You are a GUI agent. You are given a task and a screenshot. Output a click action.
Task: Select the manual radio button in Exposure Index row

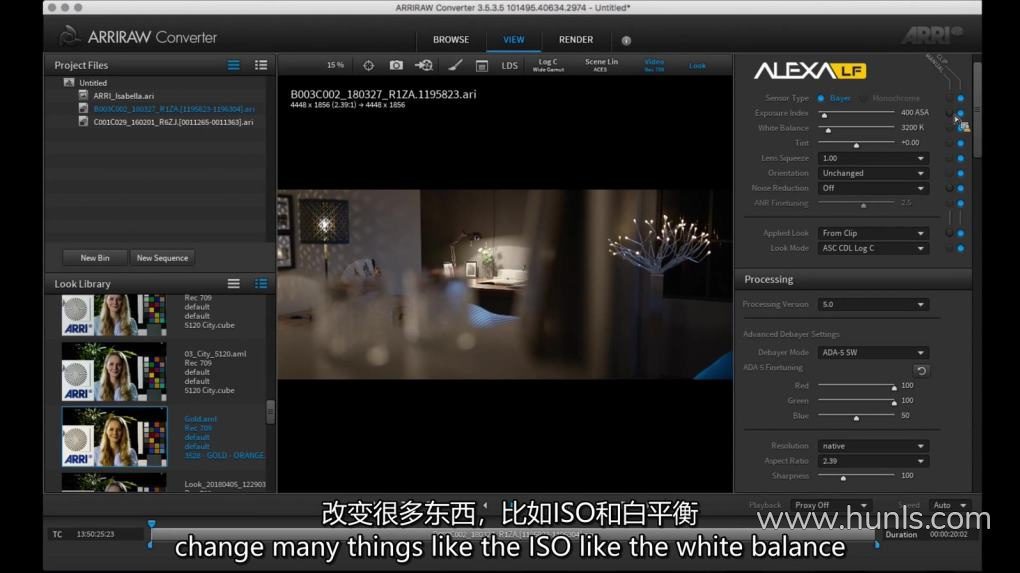[949, 113]
